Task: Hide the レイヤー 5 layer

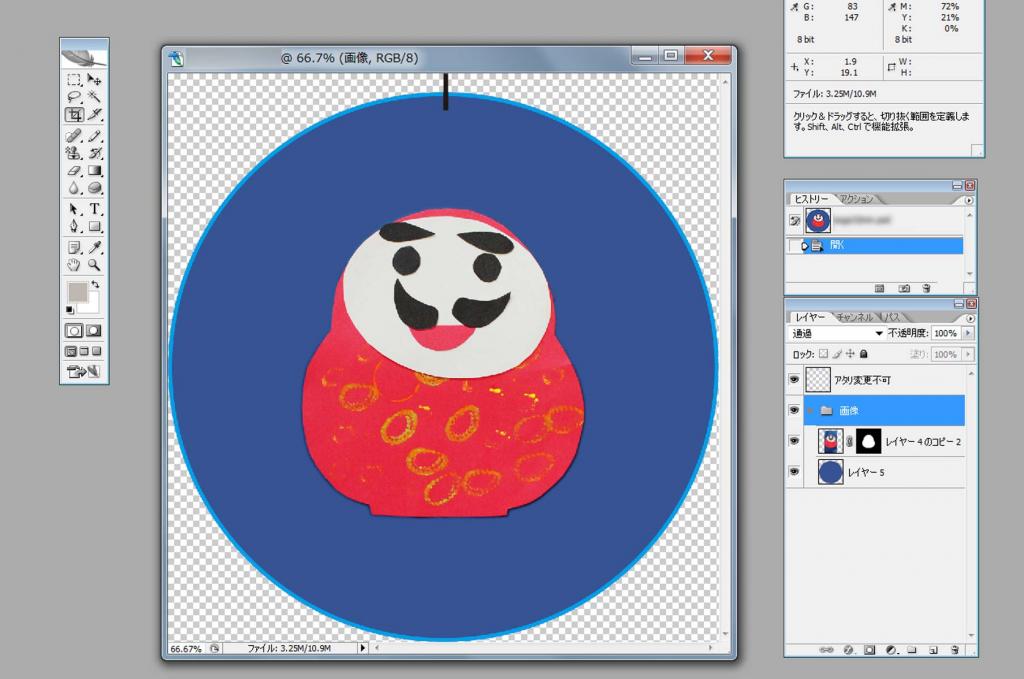Action: 795,472
